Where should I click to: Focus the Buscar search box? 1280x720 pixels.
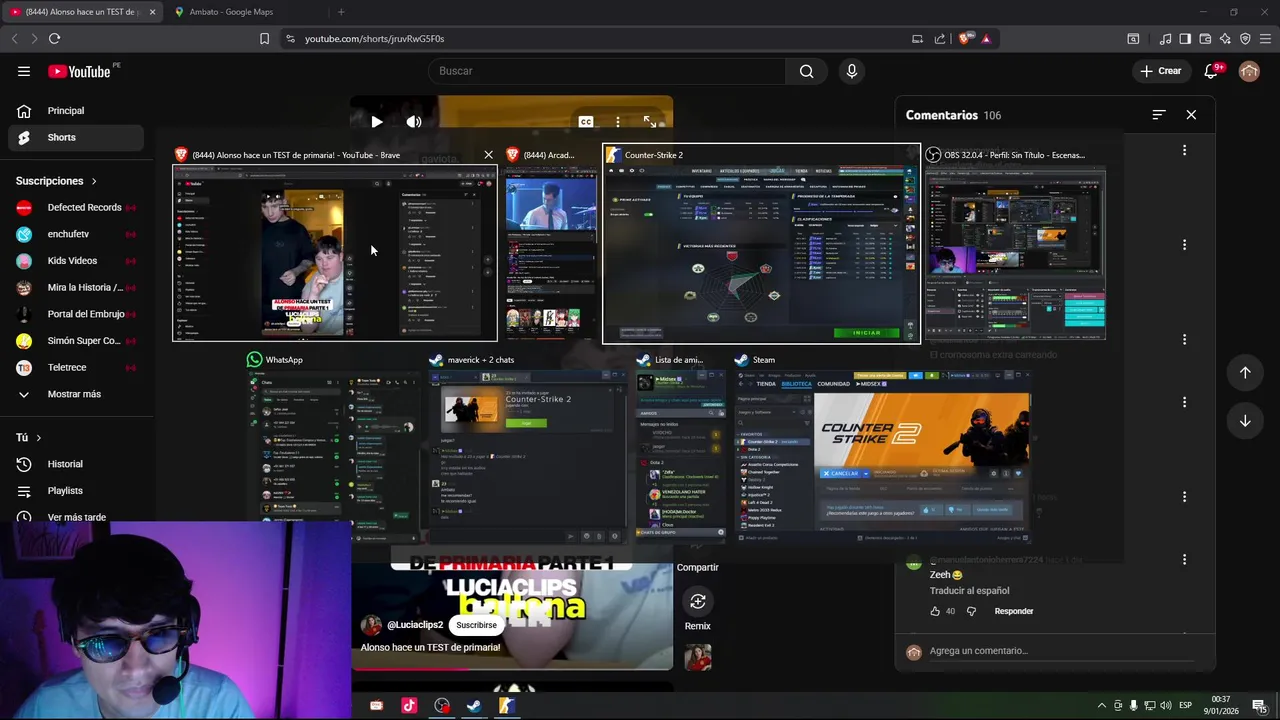(607, 71)
